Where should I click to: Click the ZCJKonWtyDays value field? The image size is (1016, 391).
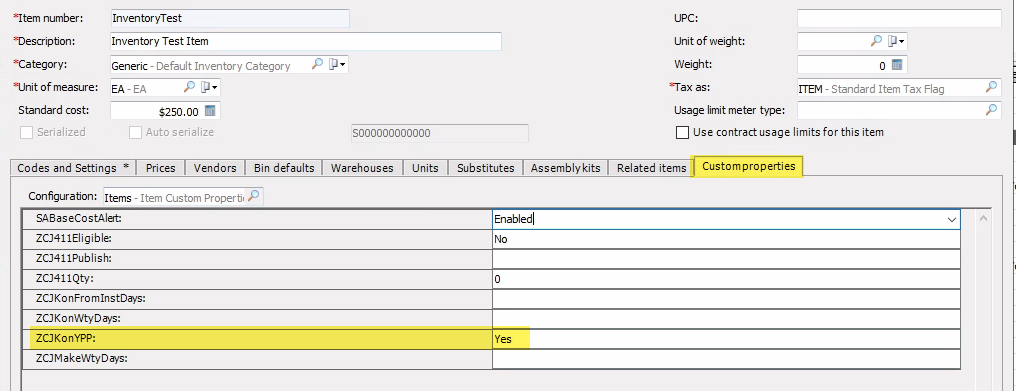pyautogui.click(x=726, y=319)
